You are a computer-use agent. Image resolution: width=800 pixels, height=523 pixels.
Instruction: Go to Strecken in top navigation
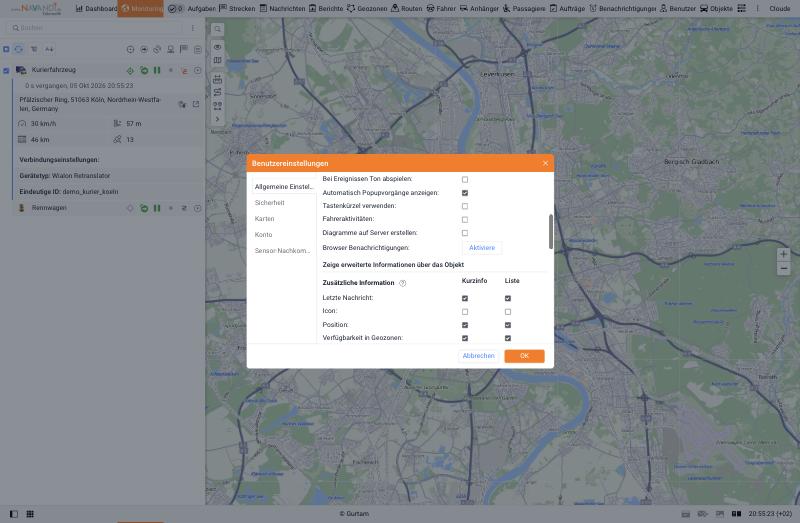coord(237,8)
